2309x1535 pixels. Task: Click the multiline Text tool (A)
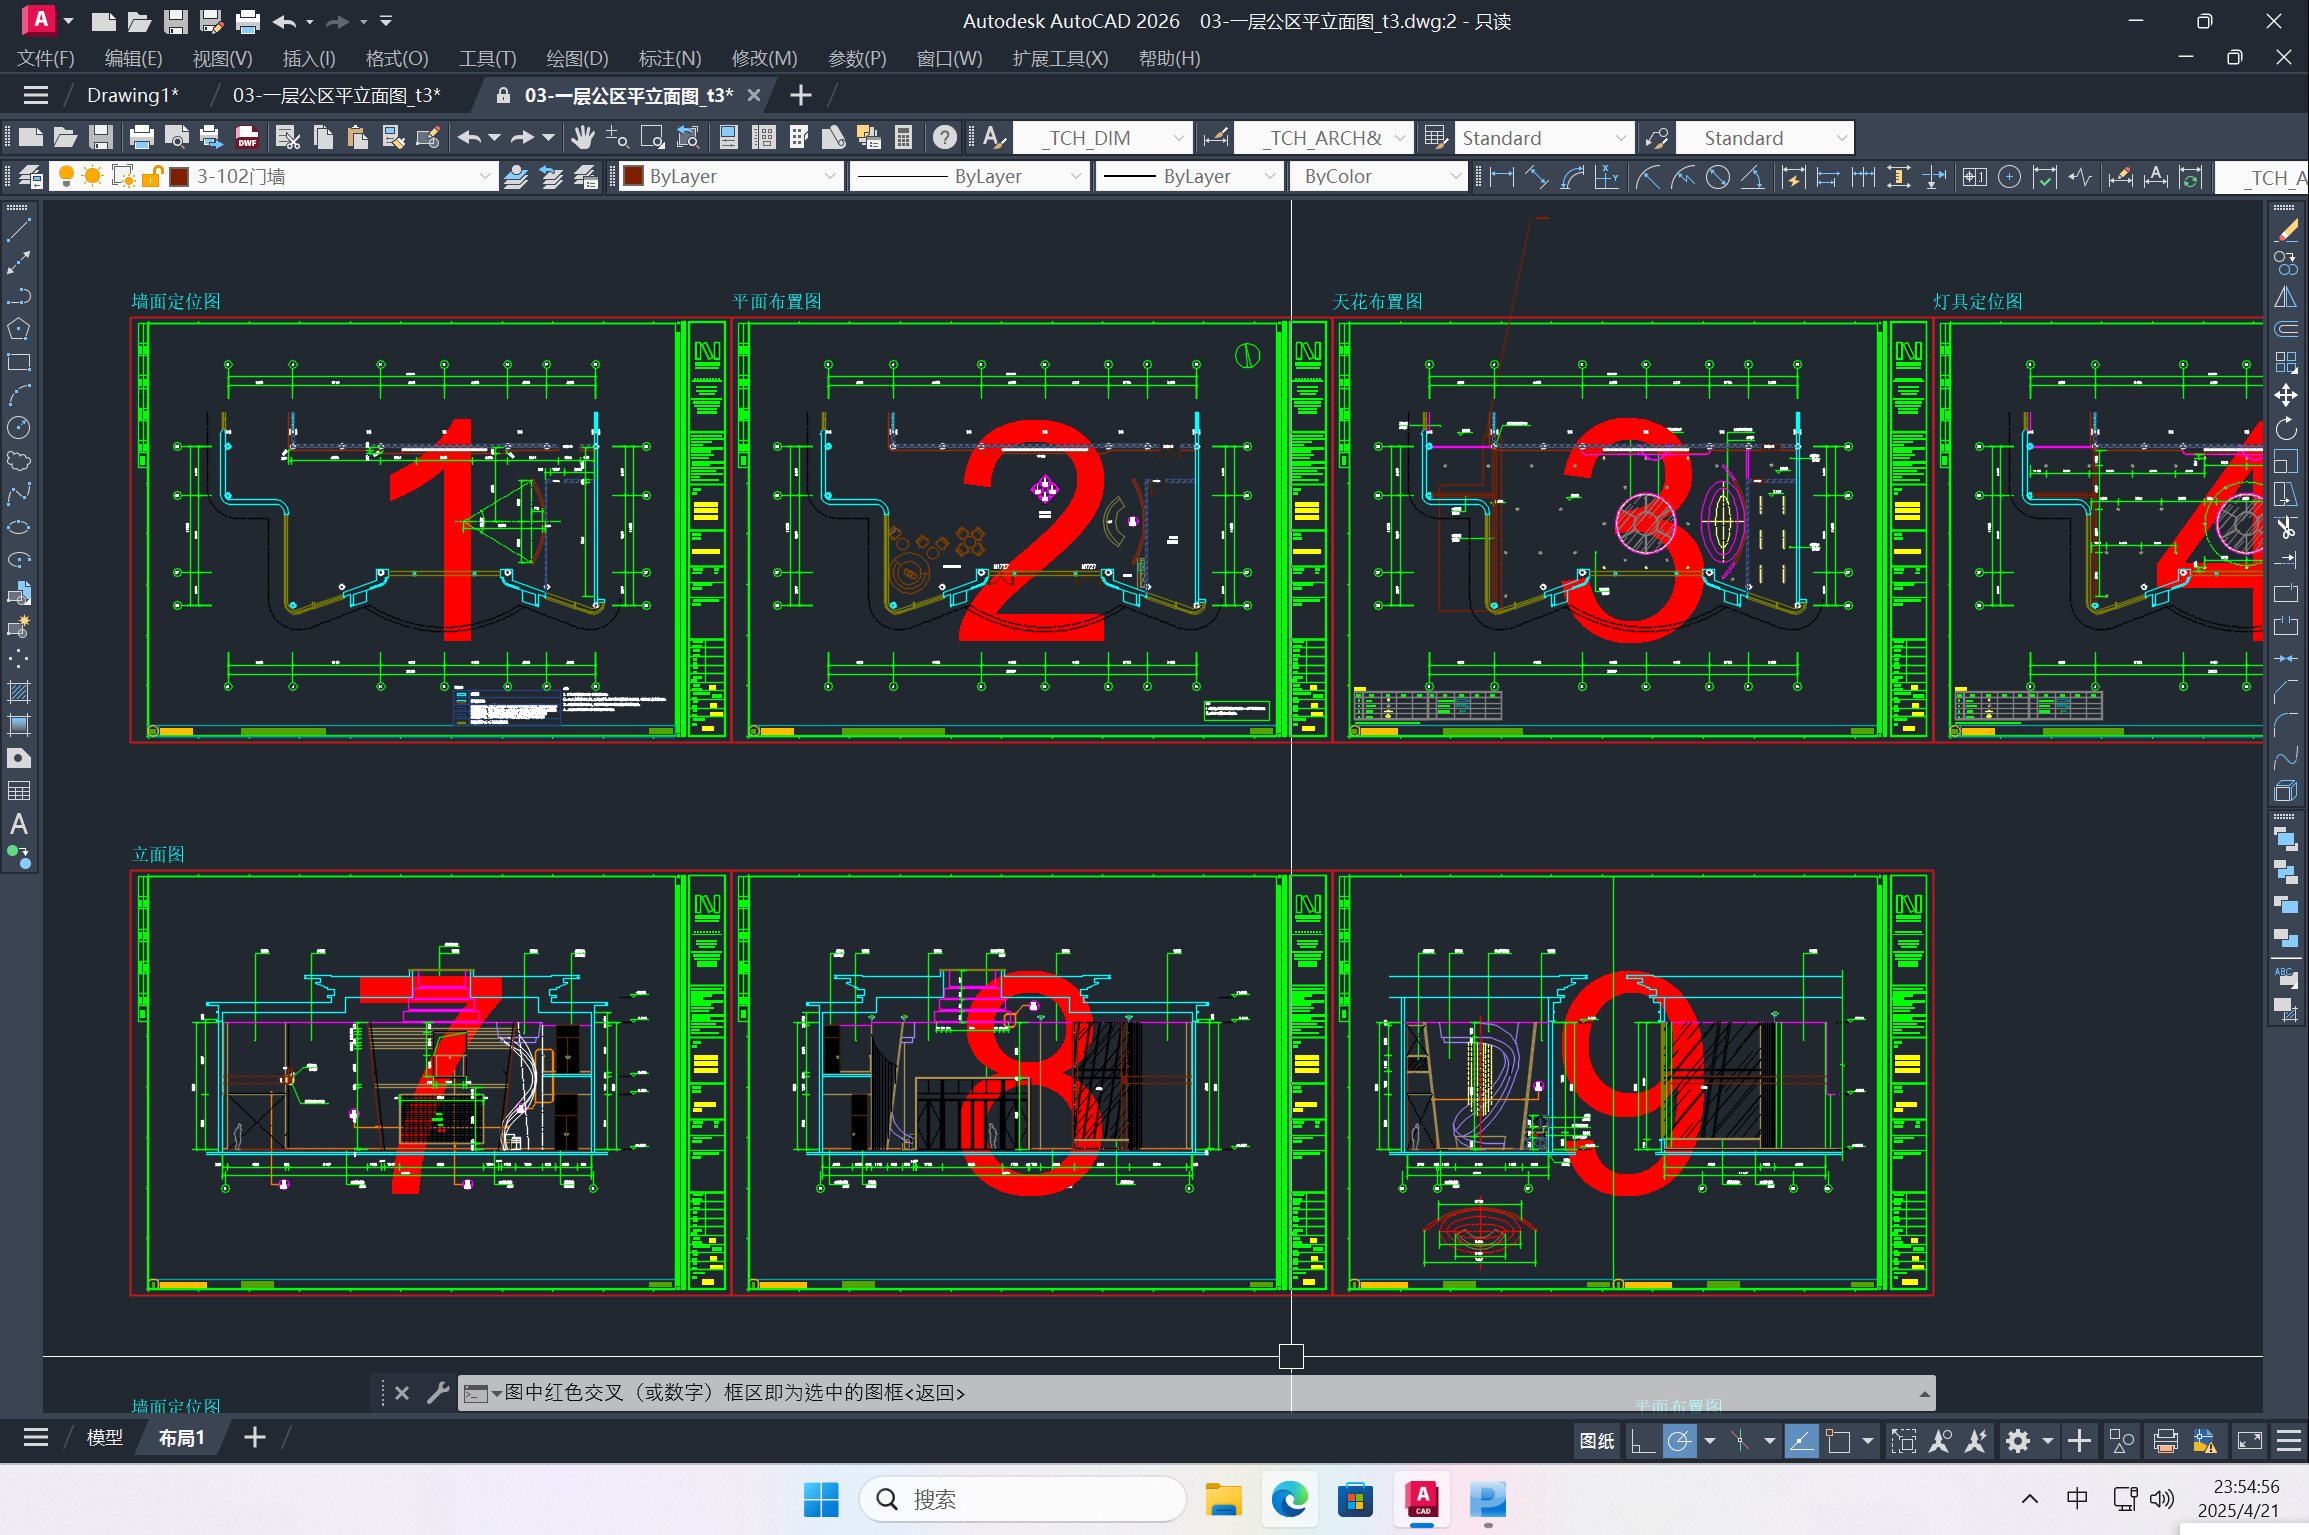point(18,824)
